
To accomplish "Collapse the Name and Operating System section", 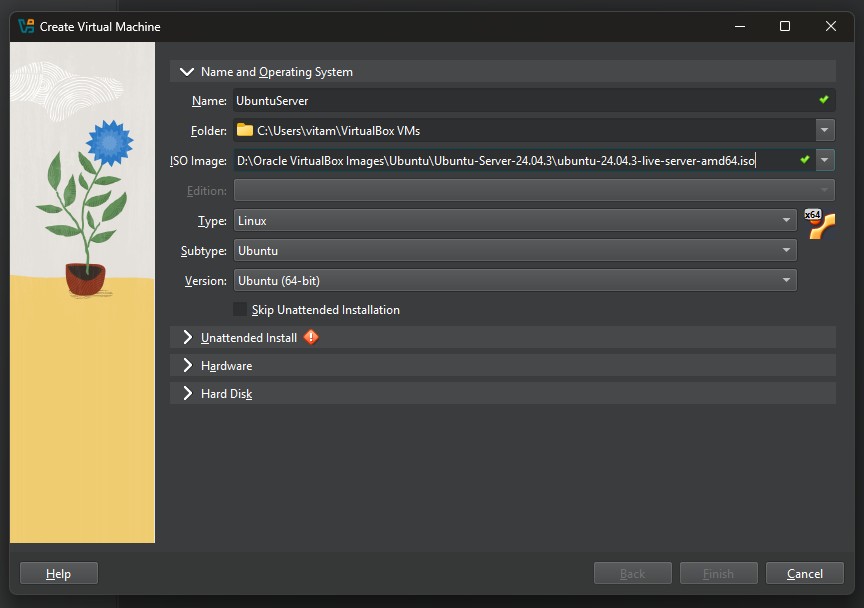I will pyautogui.click(x=187, y=72).
